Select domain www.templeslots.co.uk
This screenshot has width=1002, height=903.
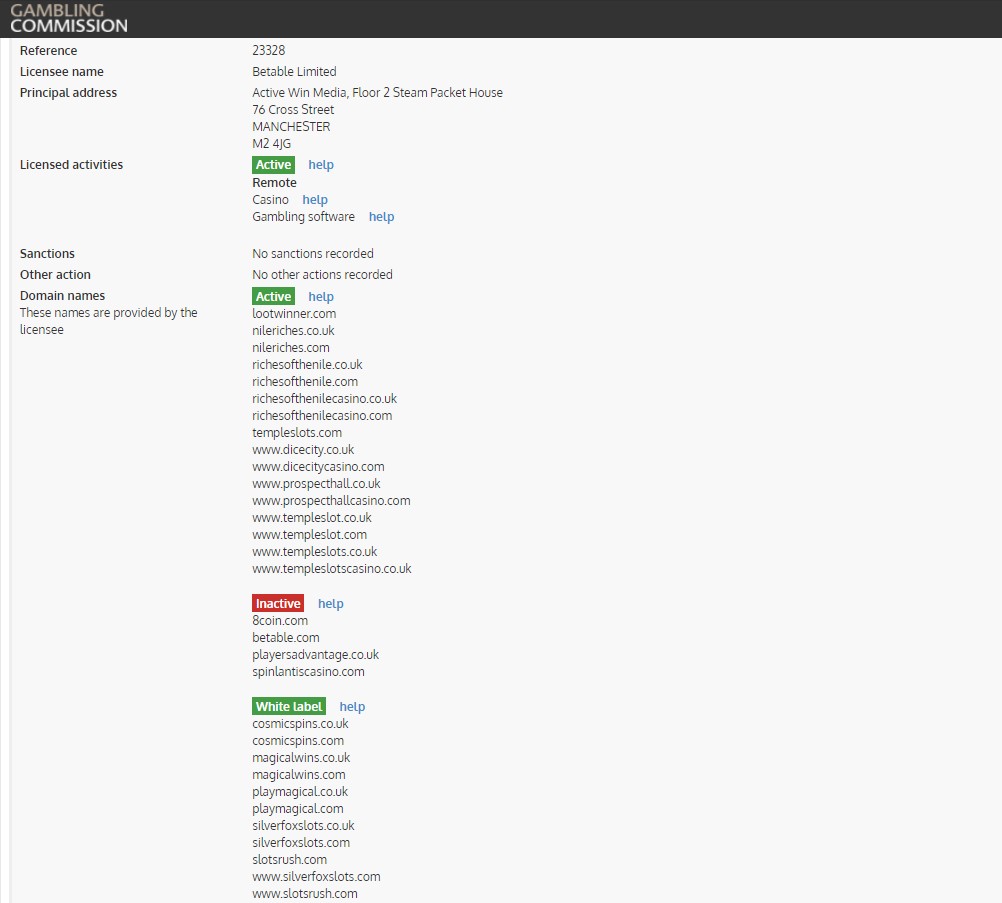point(314,552)
